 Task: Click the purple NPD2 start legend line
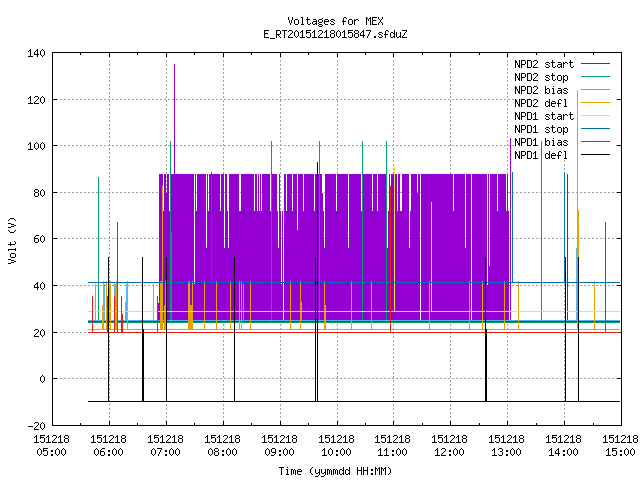[x=595, y=64]
